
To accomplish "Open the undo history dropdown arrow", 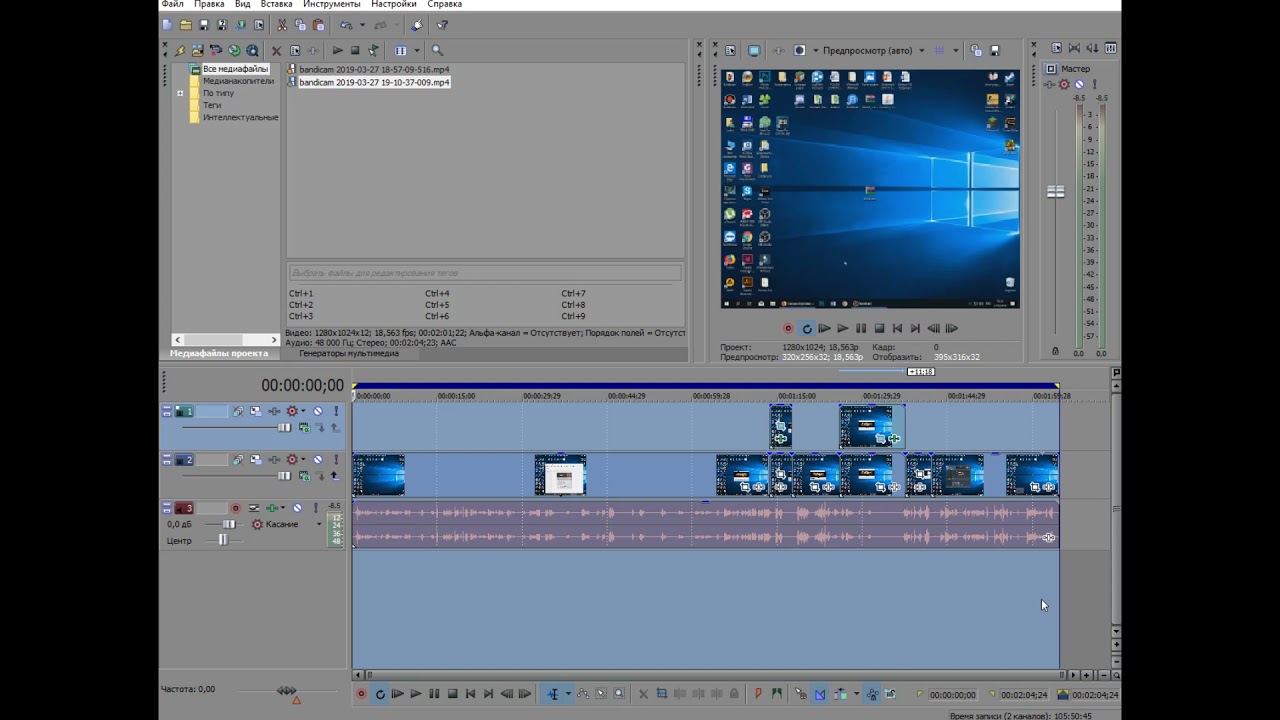I will (x=362, y=25).
